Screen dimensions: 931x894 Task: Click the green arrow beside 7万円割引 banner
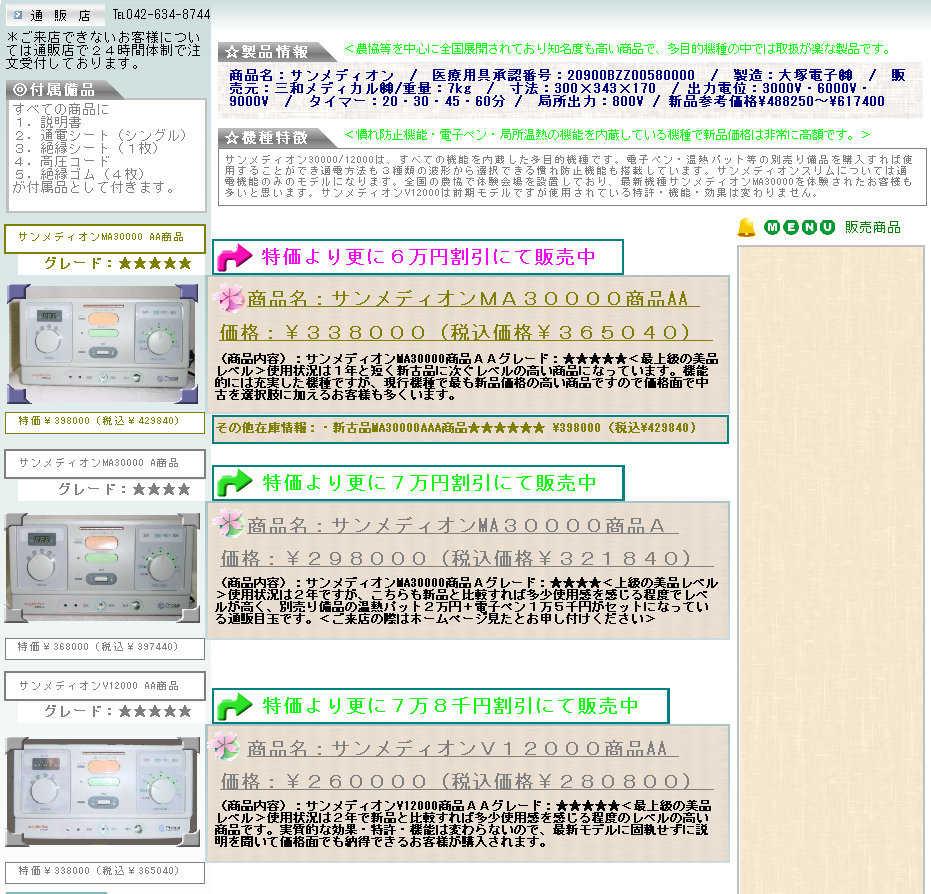[234, 483]
